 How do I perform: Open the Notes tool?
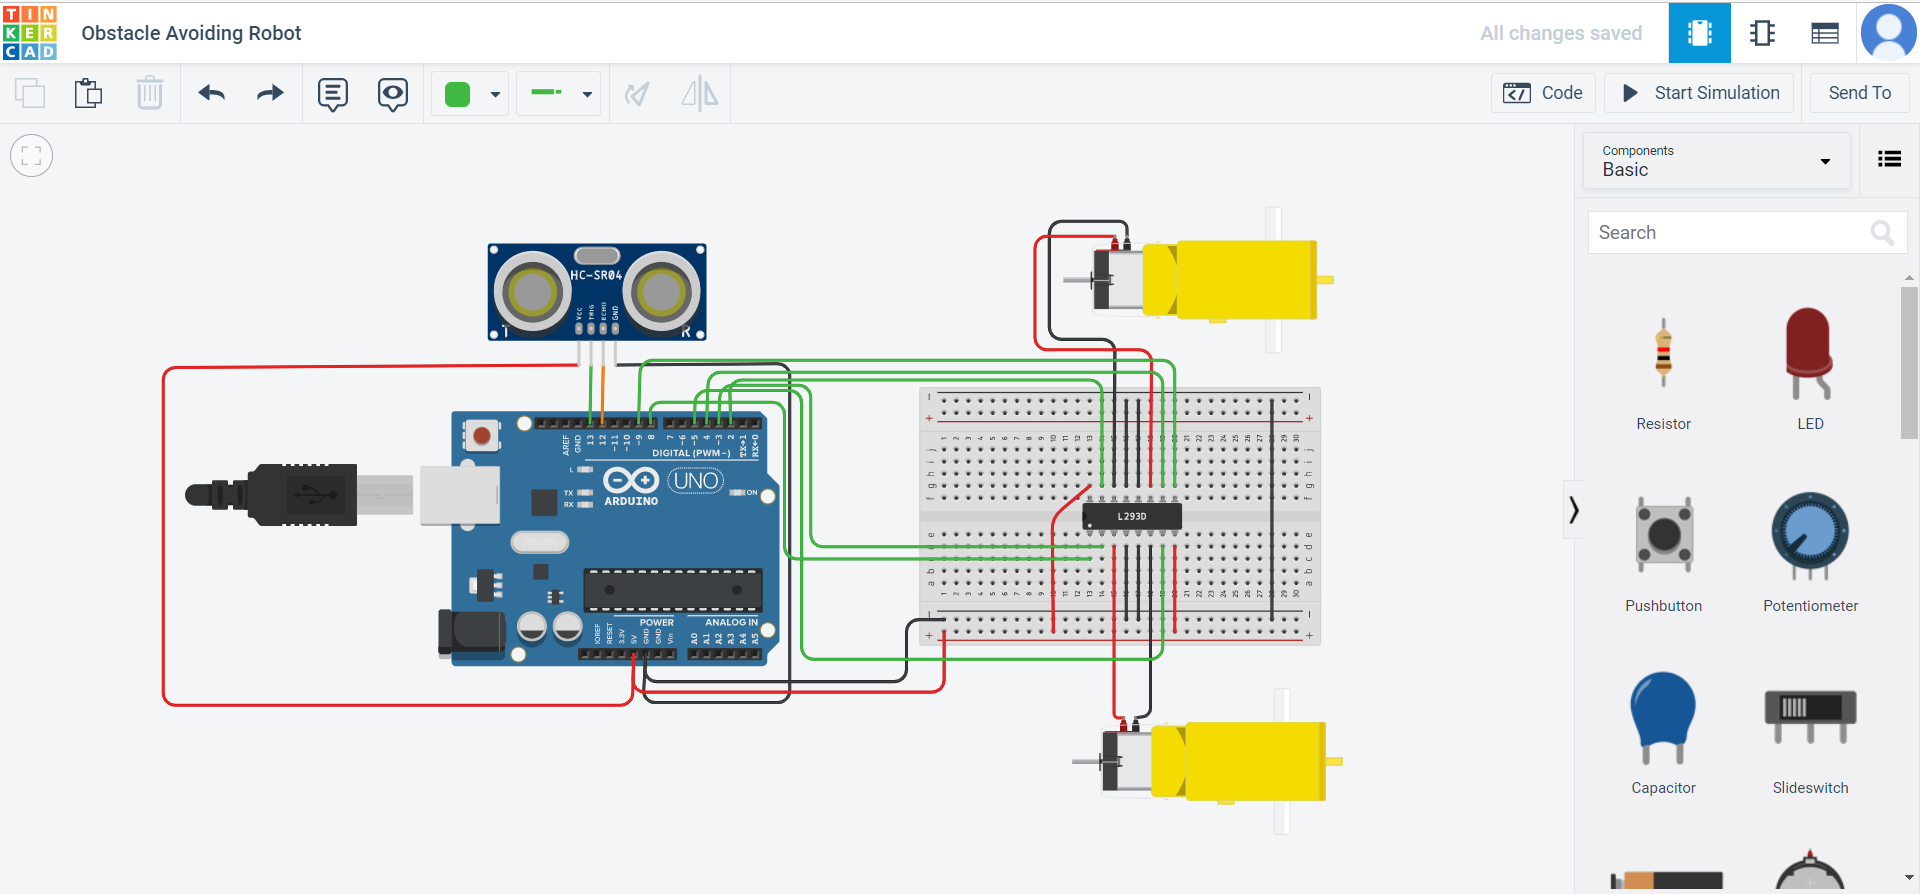tap(333, 94)
